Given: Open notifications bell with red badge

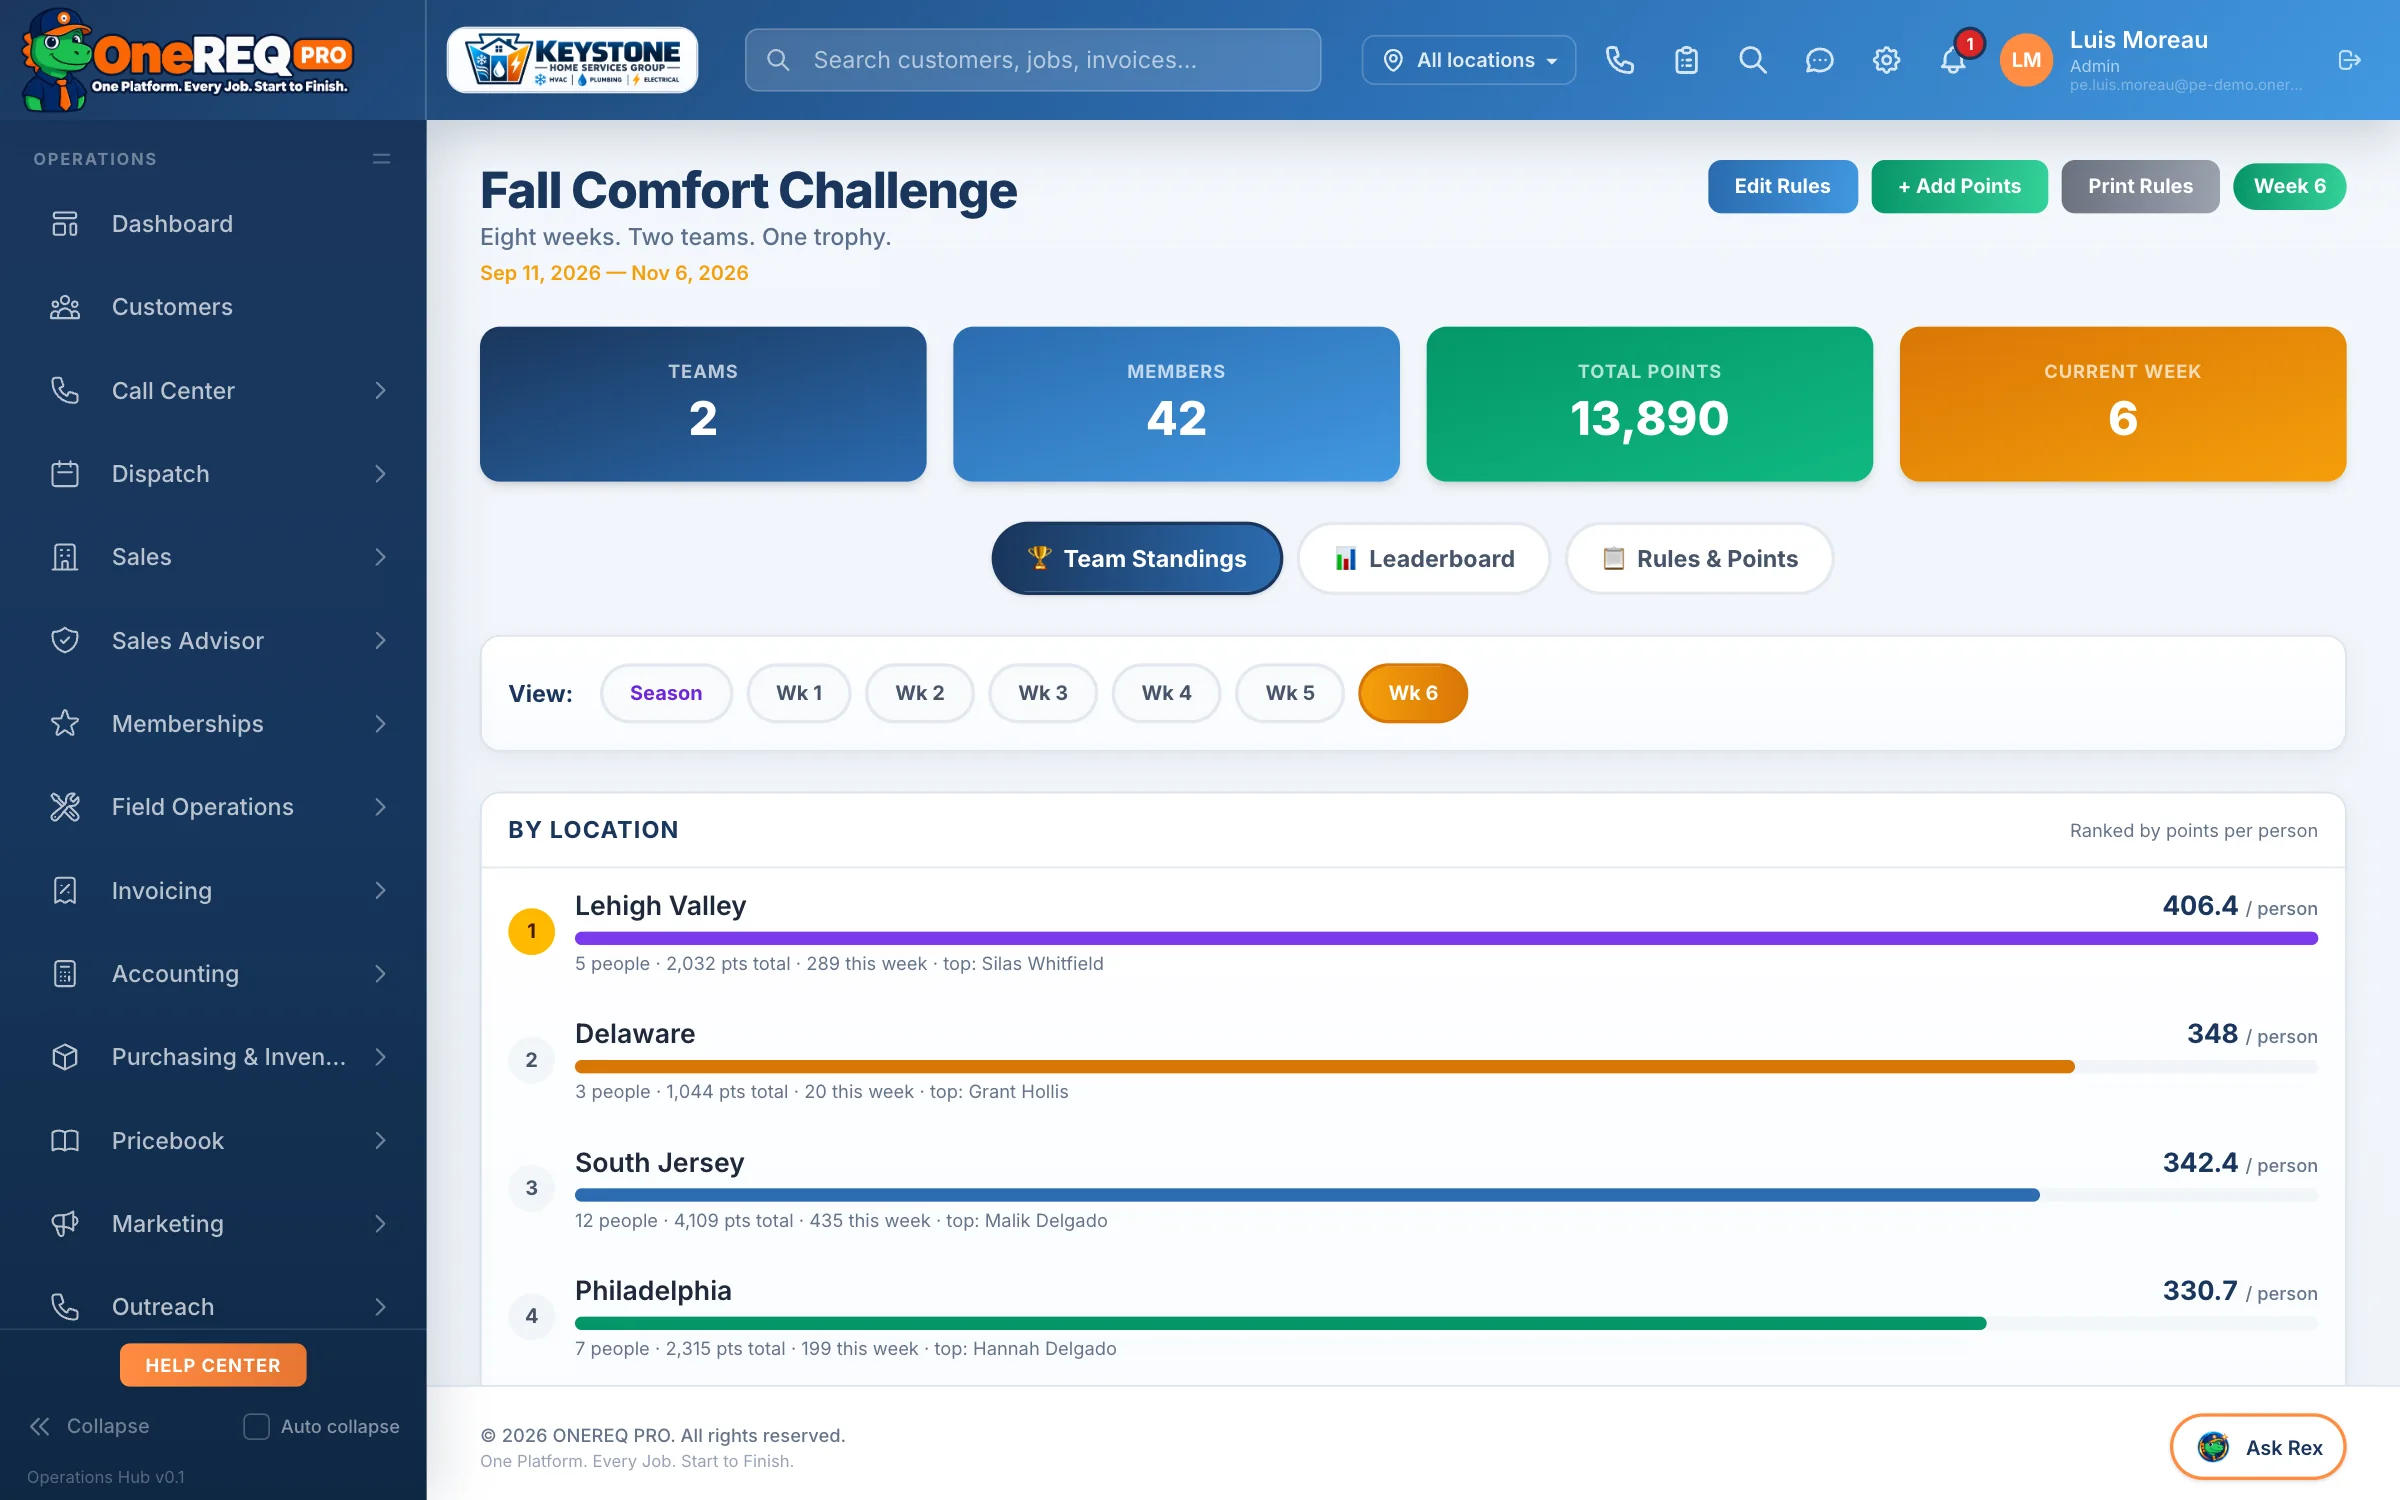Looking at the screenshot, I should [x=1953, y=58].
